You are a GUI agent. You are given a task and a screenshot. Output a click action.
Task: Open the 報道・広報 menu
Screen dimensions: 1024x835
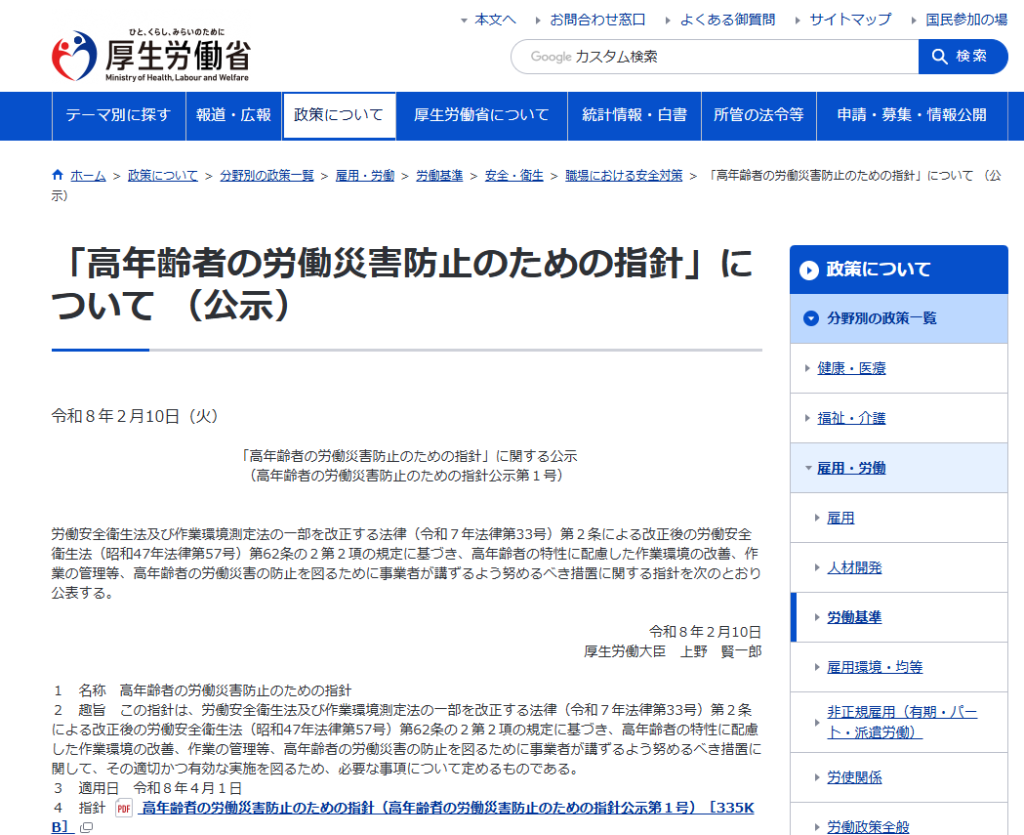(x=232, y=116)
